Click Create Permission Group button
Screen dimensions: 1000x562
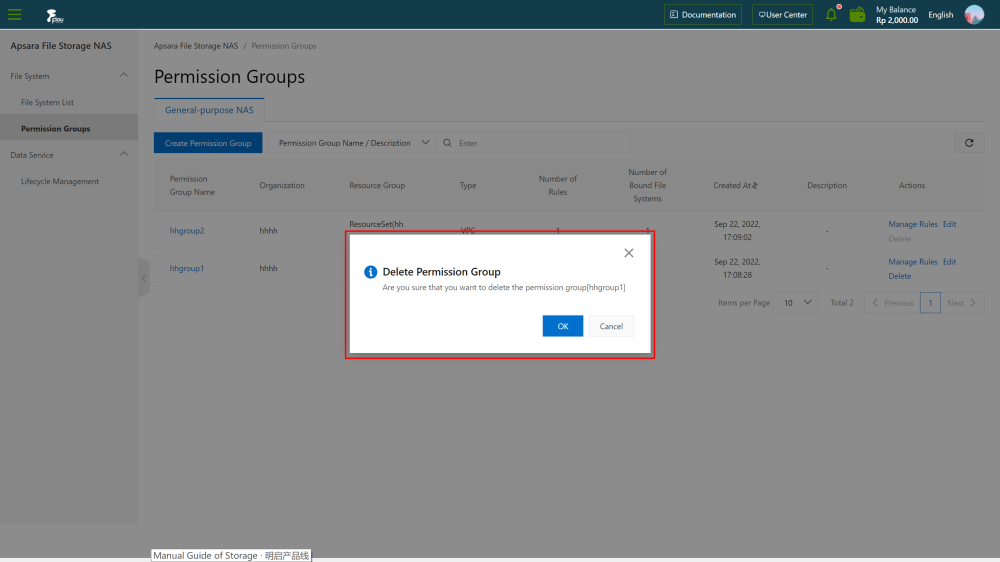point(208,143)
